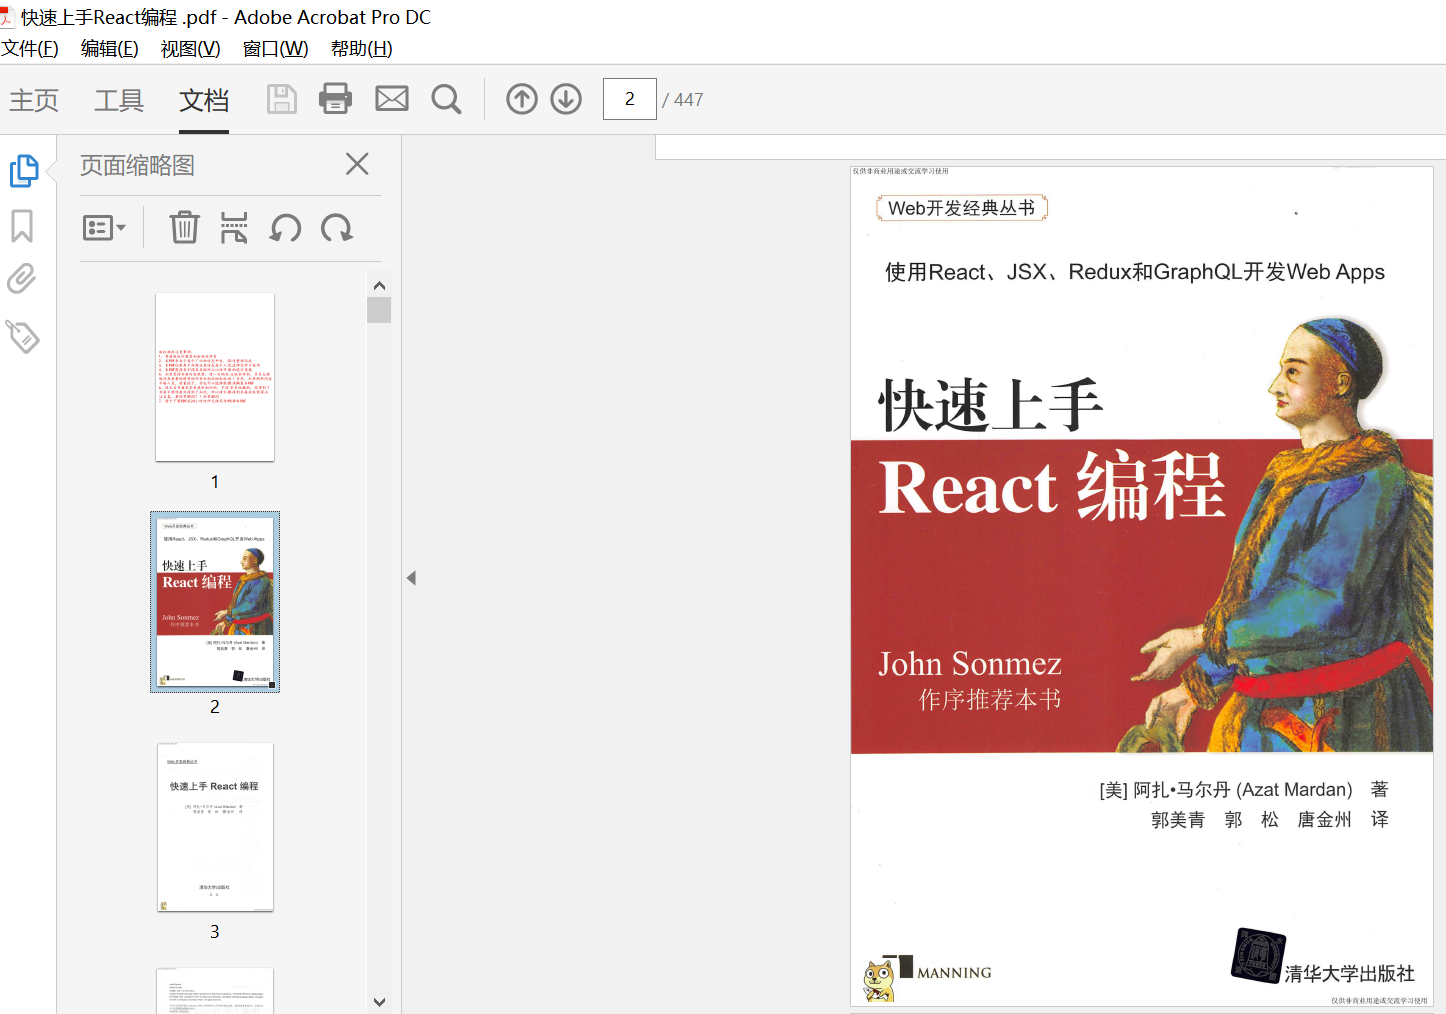
Task: Click subtitle 使用React、JSX、Redux和GraphQL
Action: tap(1135, 272)
